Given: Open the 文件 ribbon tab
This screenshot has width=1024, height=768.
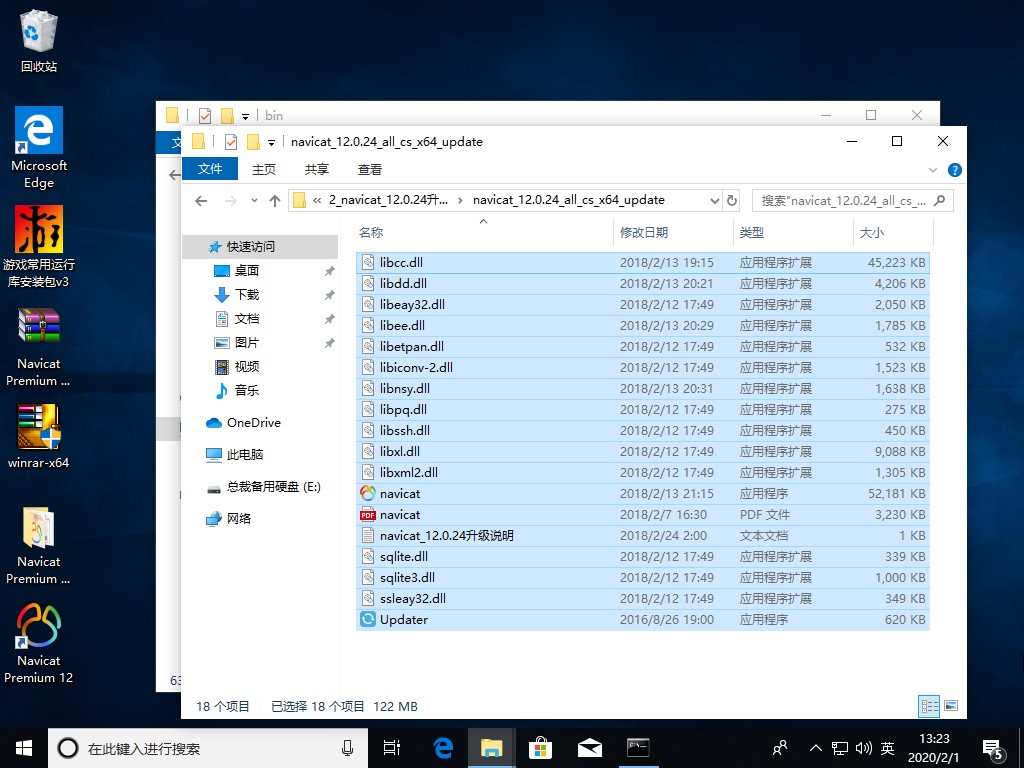Looking at the screenshot, I should (210, 169).
